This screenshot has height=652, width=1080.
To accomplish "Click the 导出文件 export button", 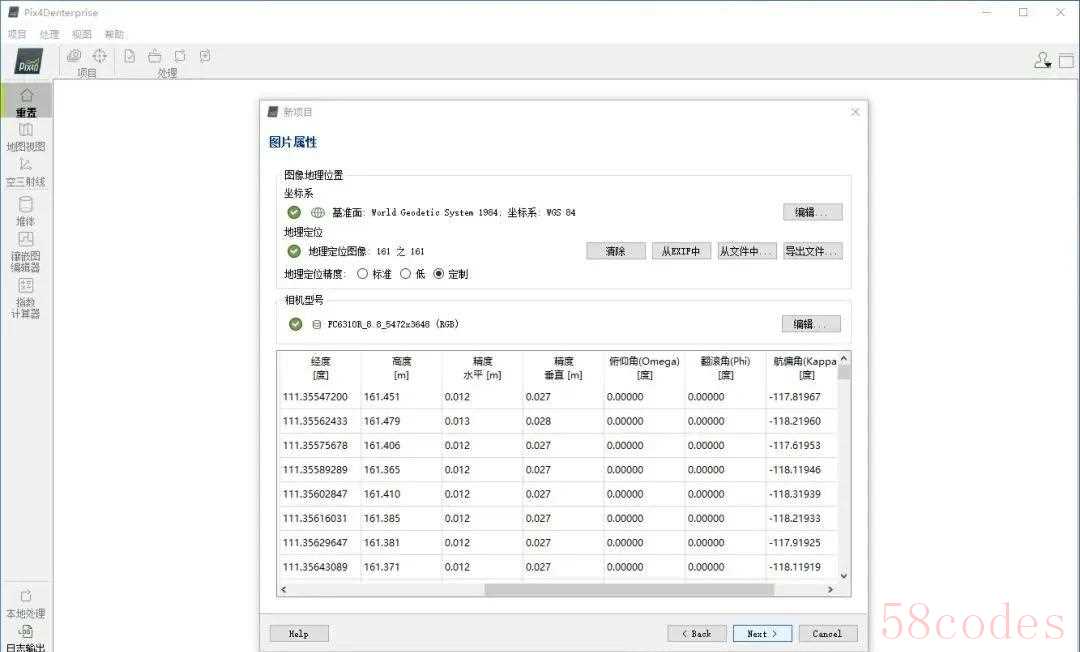I will [x=813, y=251].
